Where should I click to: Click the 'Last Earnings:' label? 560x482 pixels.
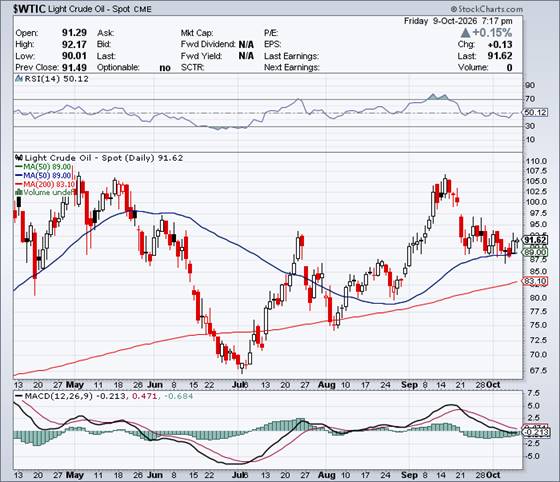(x=291, y=56)
